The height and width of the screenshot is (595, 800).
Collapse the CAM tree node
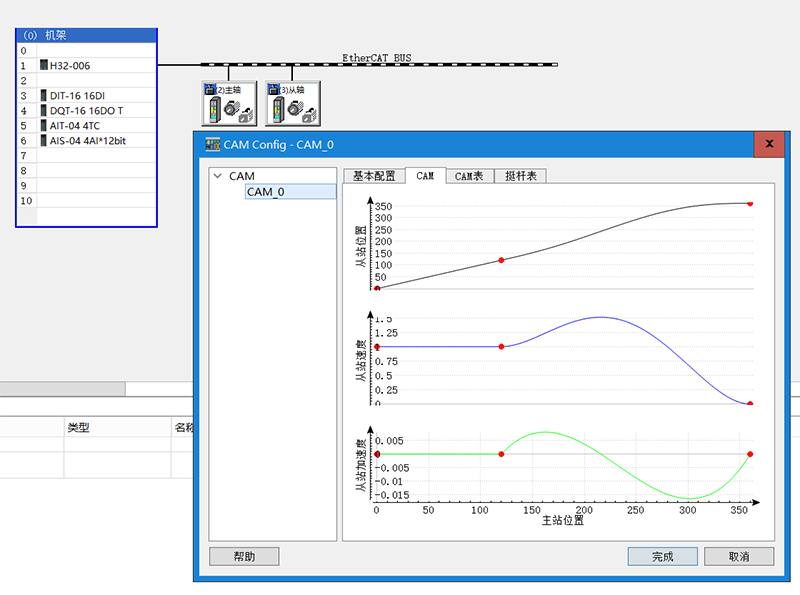click(217, 176)
